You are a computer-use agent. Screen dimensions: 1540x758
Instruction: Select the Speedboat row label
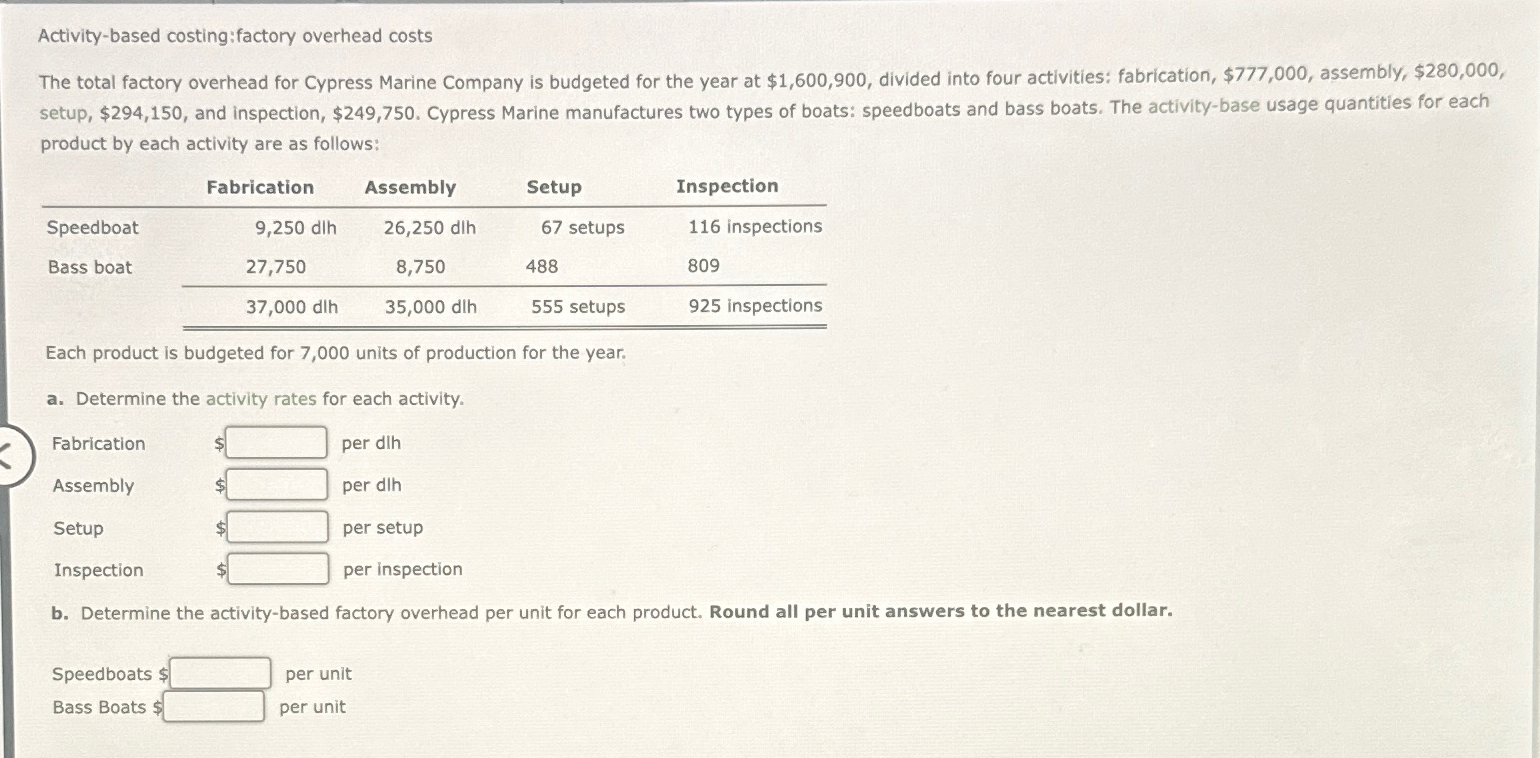click(92, 228)
